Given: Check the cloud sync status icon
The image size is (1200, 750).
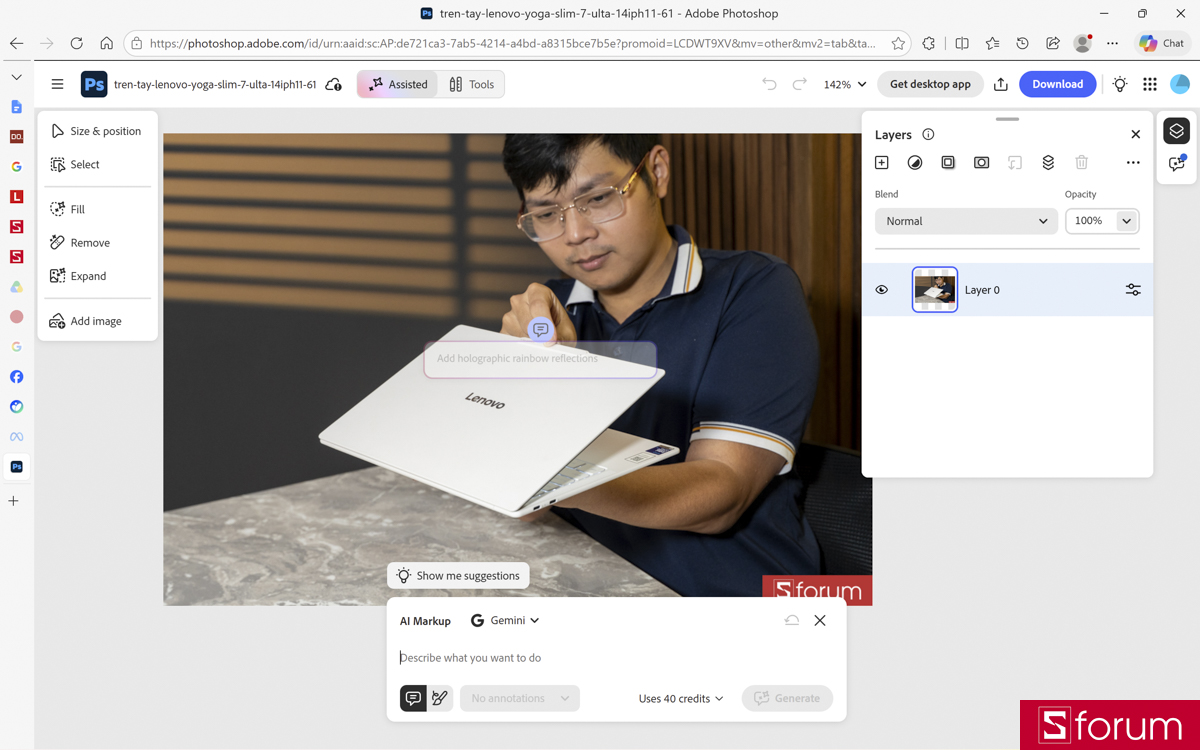Looking at the screenshot, I should [x=334, y=85].
